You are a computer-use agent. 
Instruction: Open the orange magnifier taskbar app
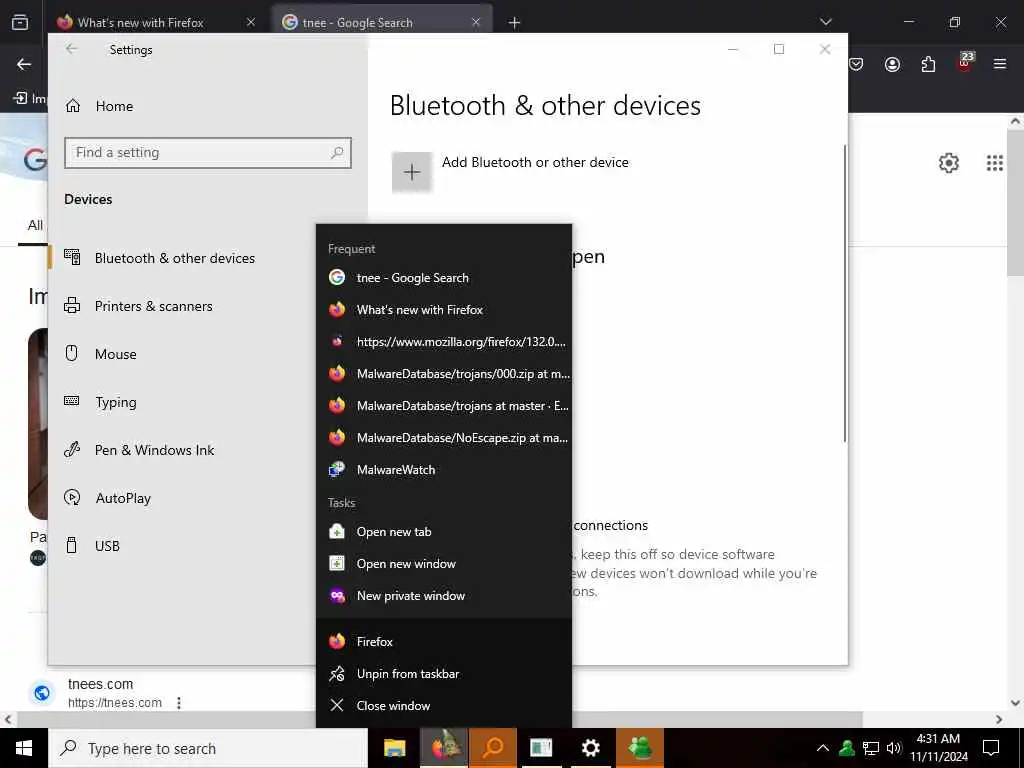(492, 748)
